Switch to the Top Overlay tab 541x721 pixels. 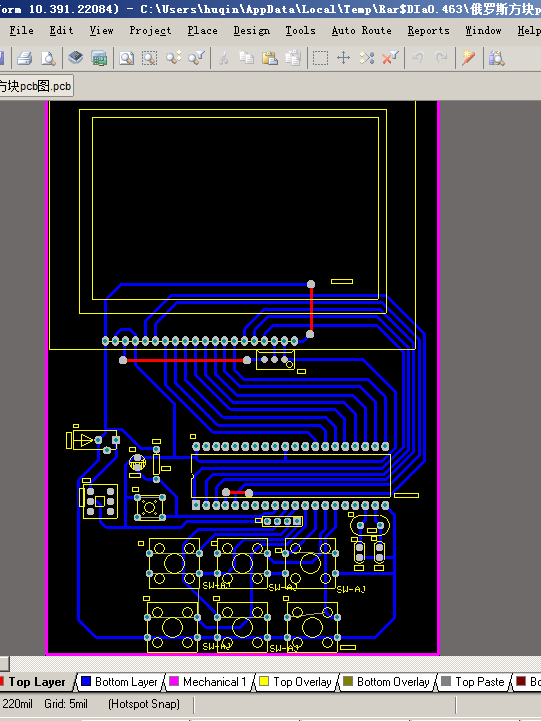tap(296, 681)
